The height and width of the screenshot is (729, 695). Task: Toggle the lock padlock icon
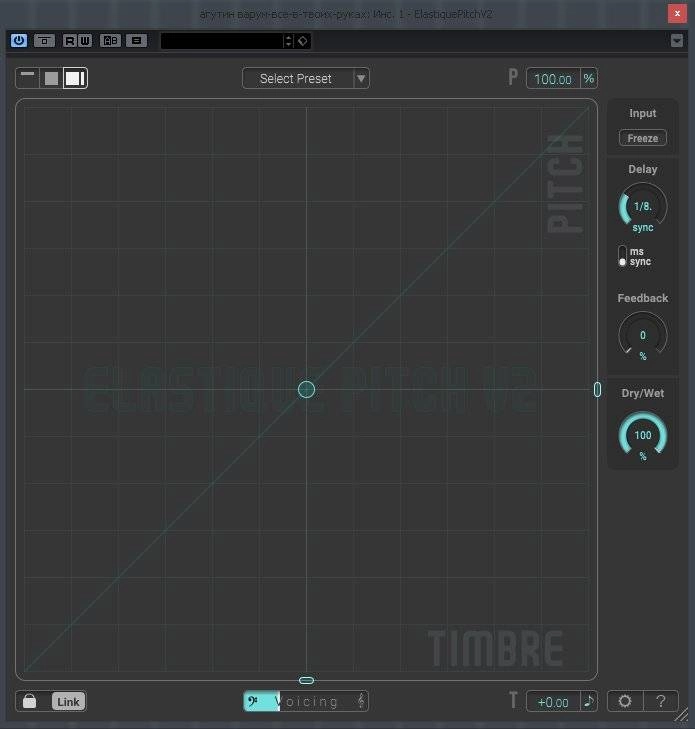pos(29,701)
